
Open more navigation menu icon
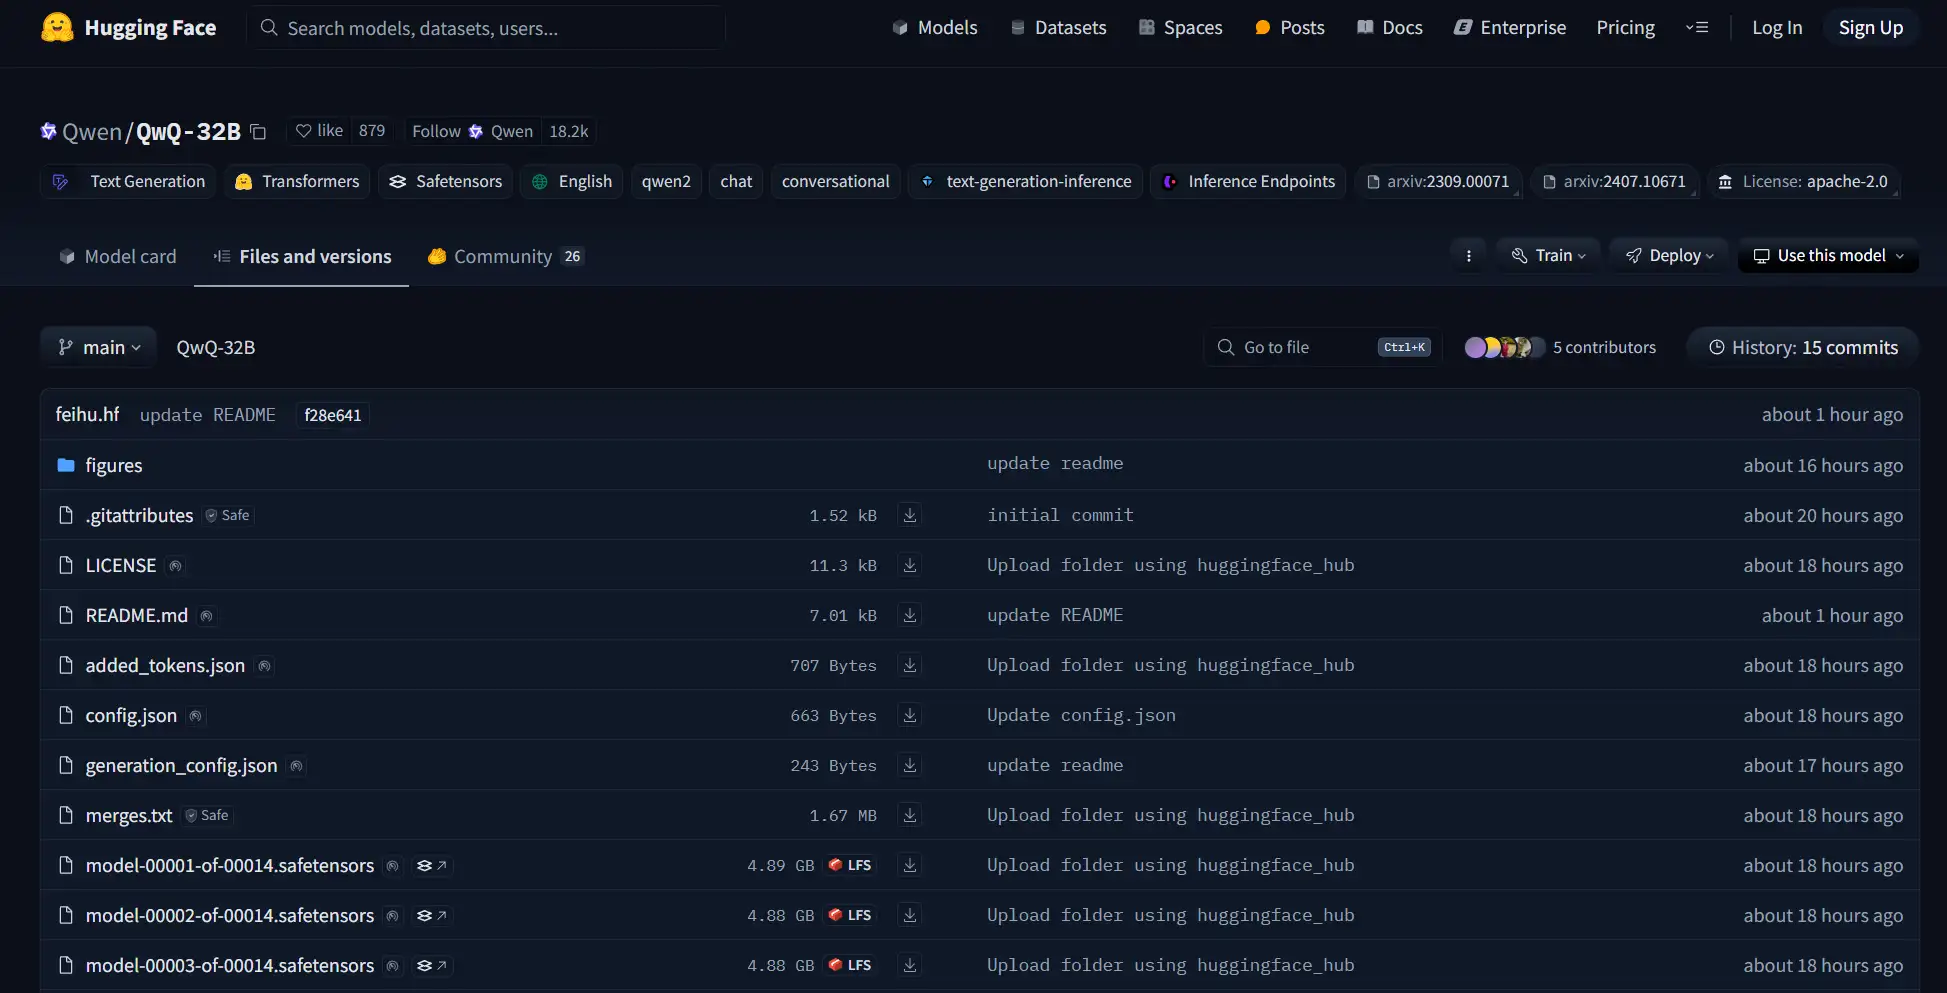pyautogui.click(x=1697, y=28)
